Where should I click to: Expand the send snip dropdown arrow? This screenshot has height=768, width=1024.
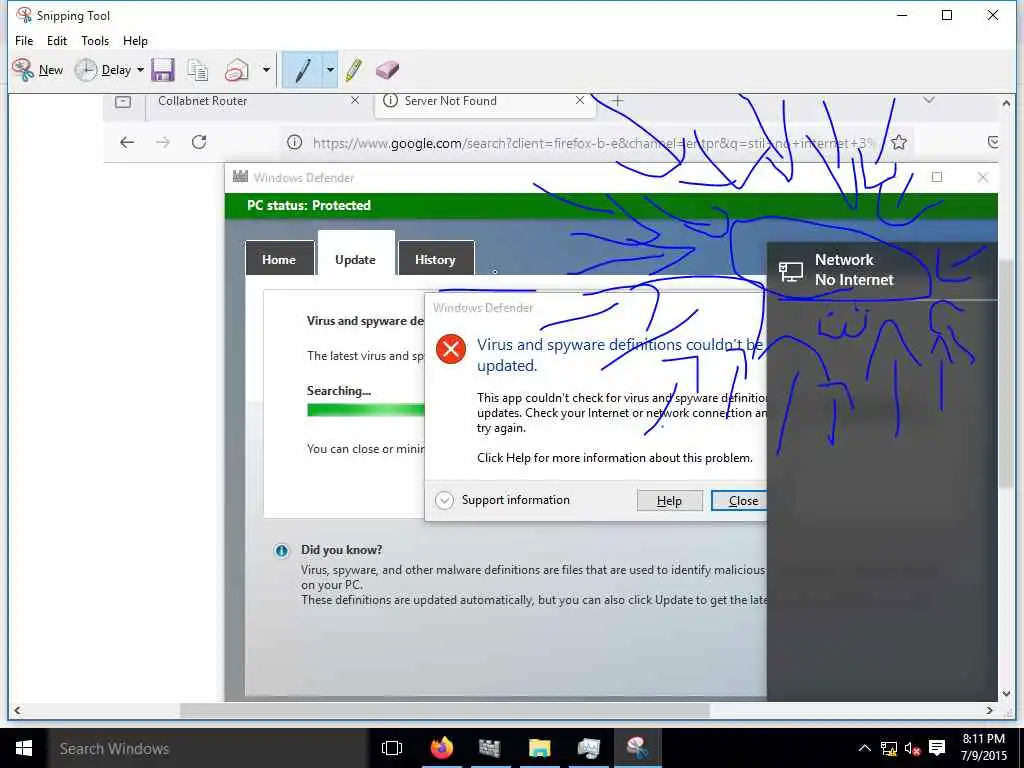tap(266, 70)
